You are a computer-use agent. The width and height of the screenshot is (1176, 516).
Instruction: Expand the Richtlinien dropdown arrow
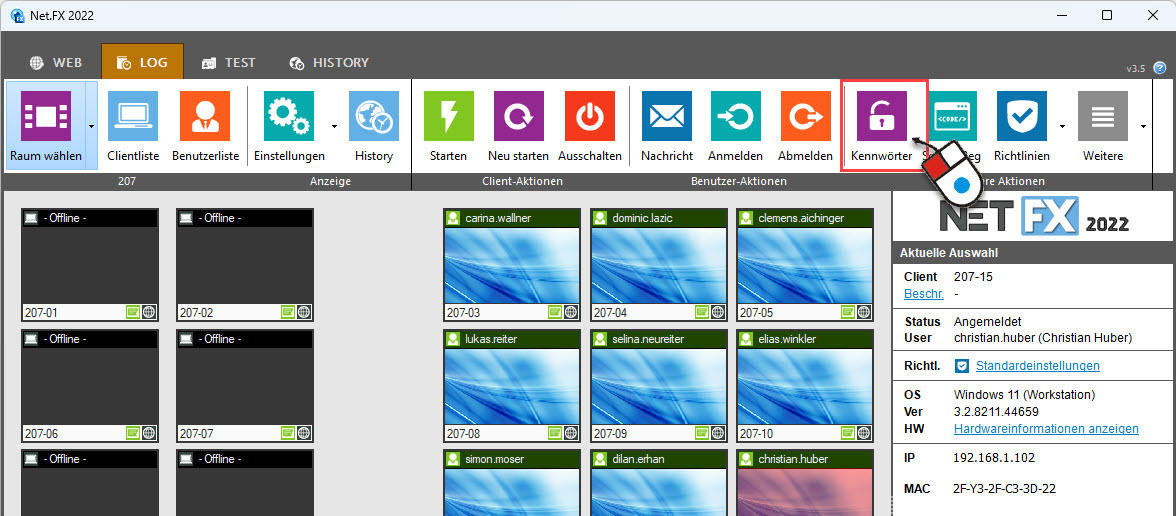pos(1062,126)
